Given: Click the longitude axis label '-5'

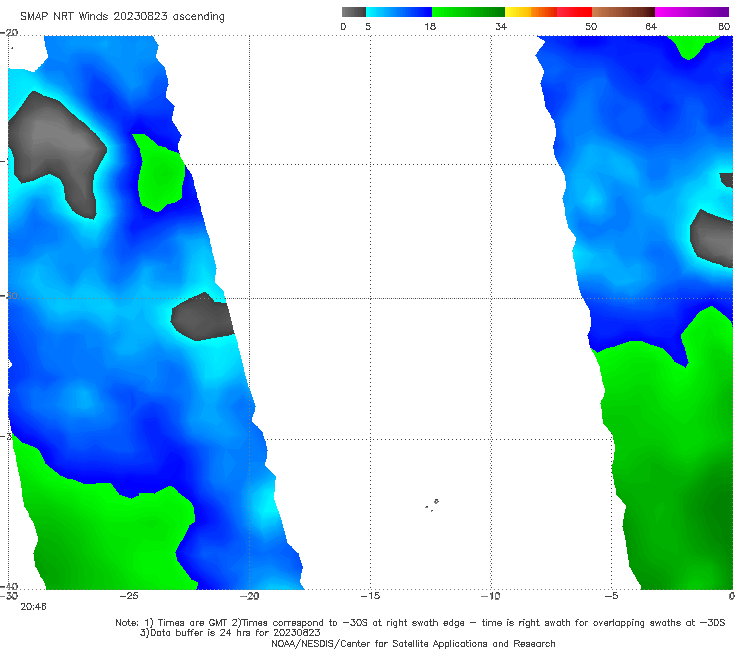Looking at the screenshot, I should (611, 596).
